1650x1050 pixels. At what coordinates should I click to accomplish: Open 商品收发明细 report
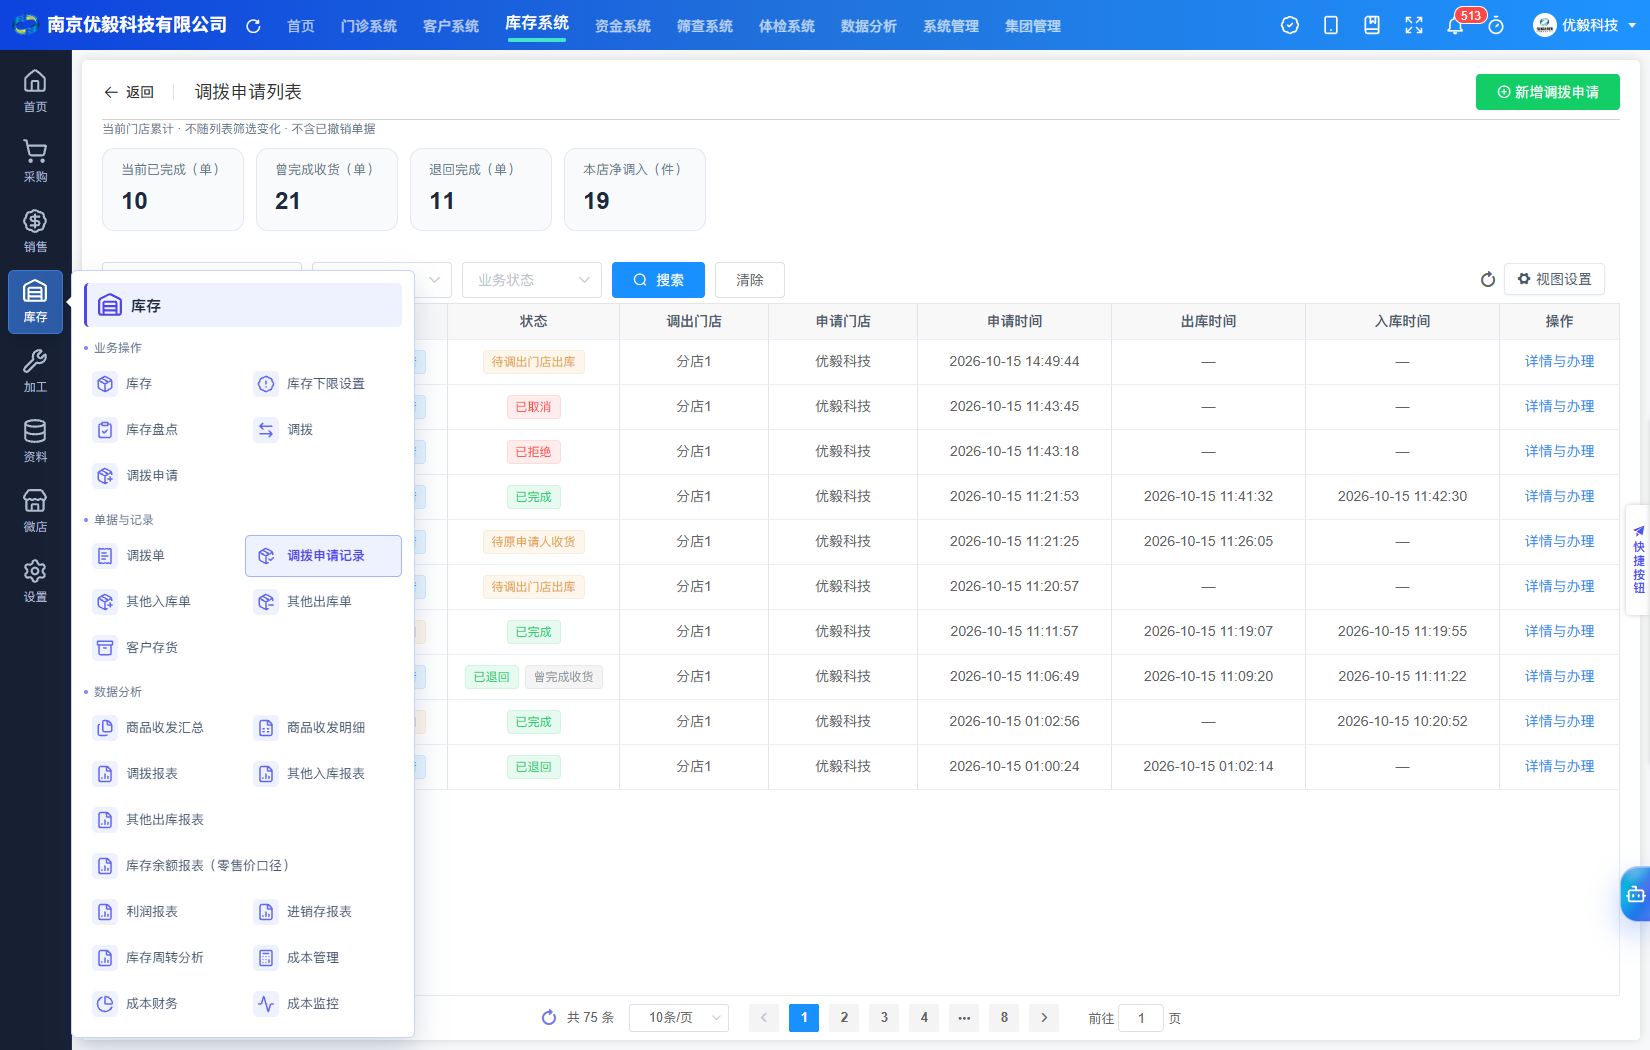click(x=324, y=728)
